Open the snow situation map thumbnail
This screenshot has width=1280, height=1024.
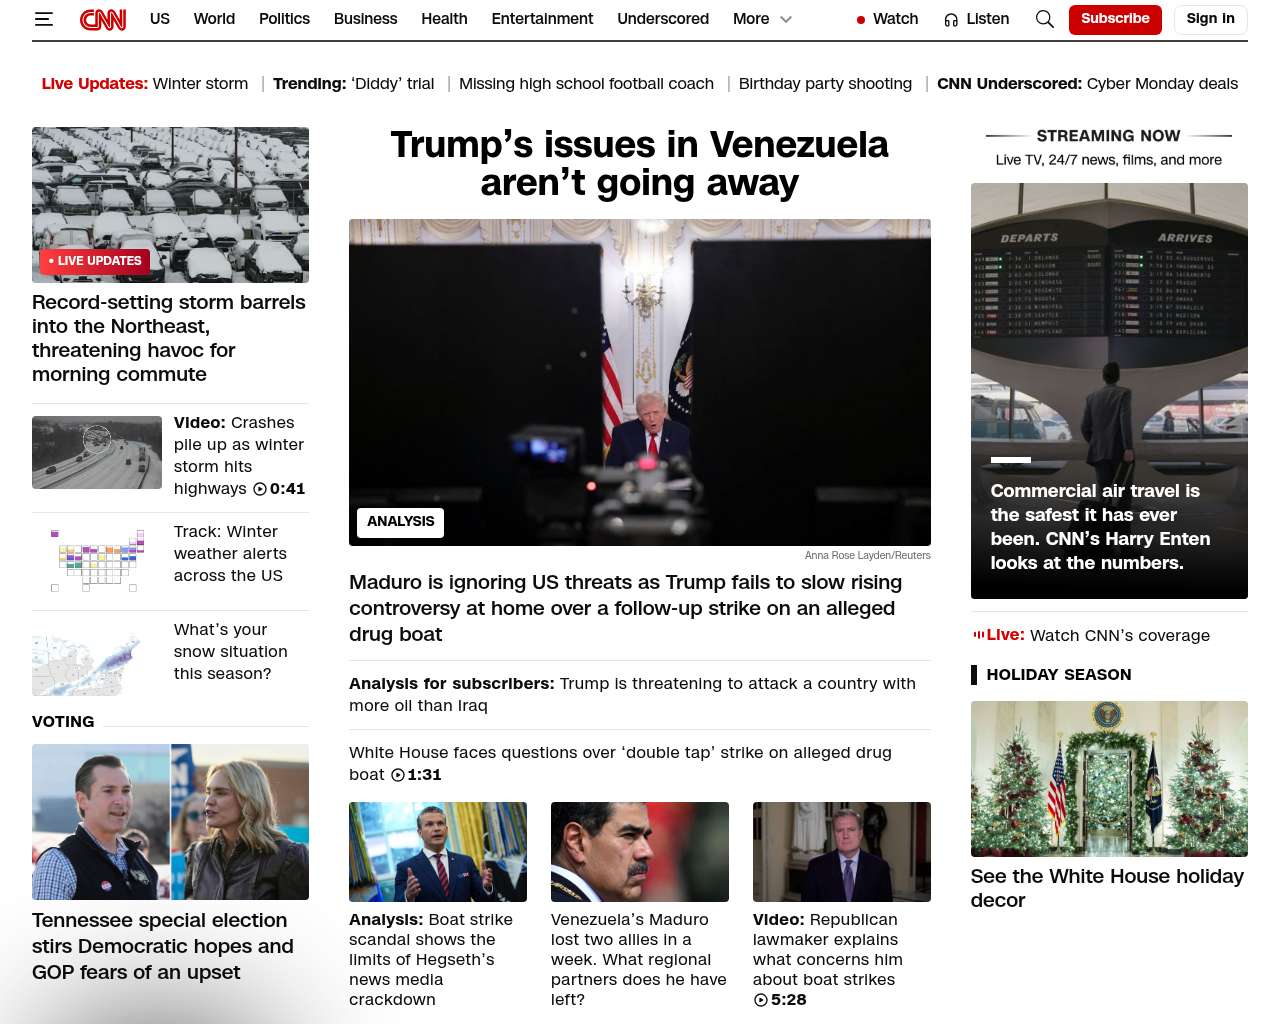pyautogui.click(x=97, y=659)
